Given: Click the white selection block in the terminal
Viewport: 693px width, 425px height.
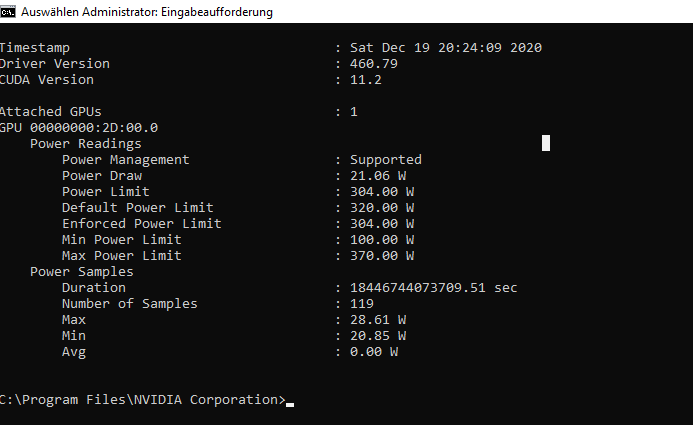Looking at the screenshot, I should pos(546,143).
